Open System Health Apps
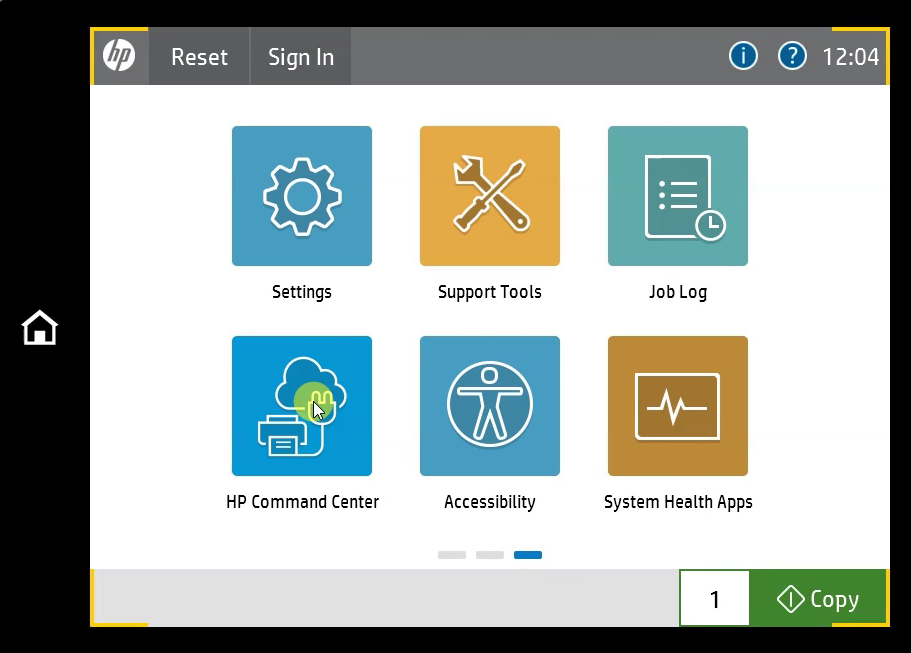 click(x=677, y=405)
